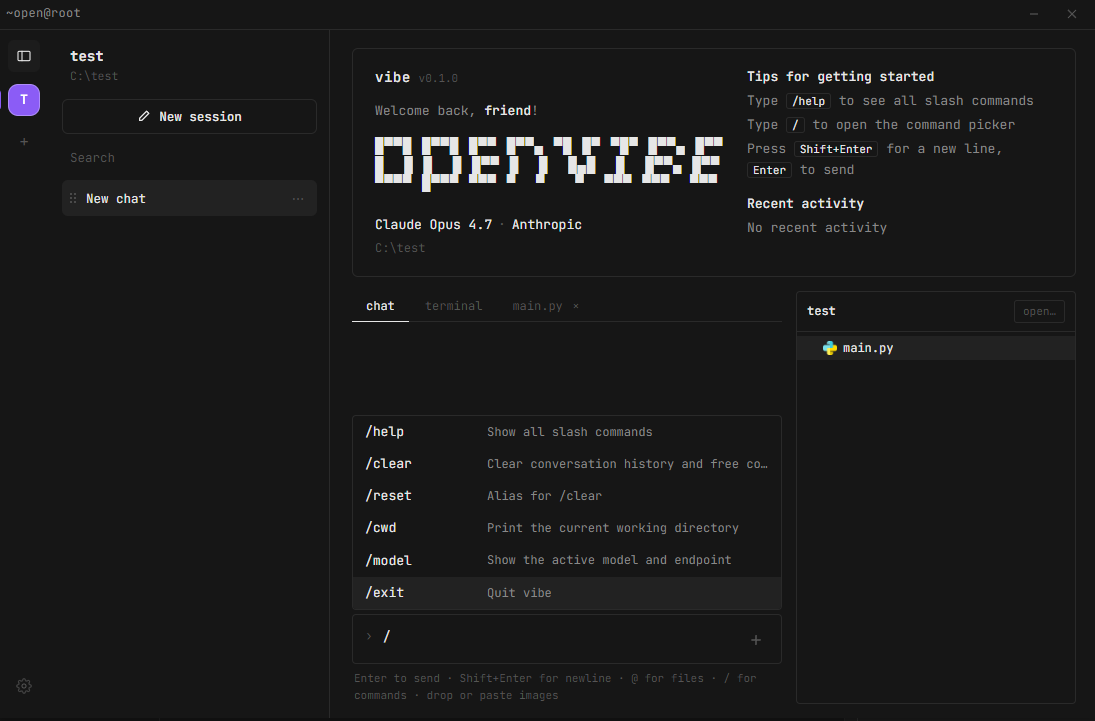Open the New chat options ellipsis
1095x721 pixels.
(298, 199)
